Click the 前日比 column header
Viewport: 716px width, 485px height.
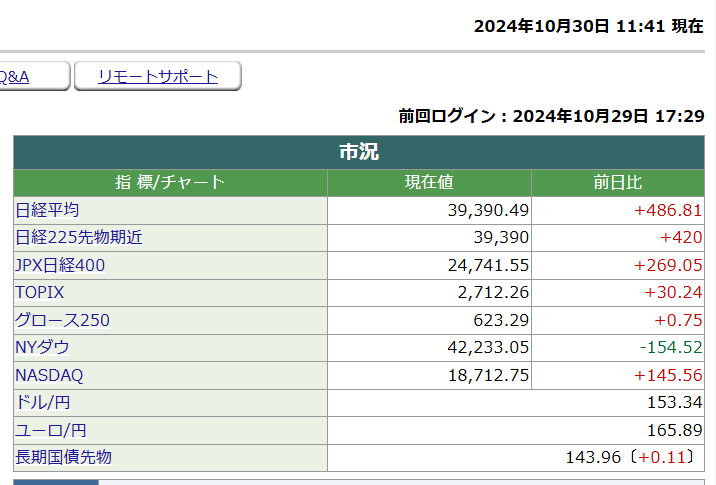click(x=617, y=182)
